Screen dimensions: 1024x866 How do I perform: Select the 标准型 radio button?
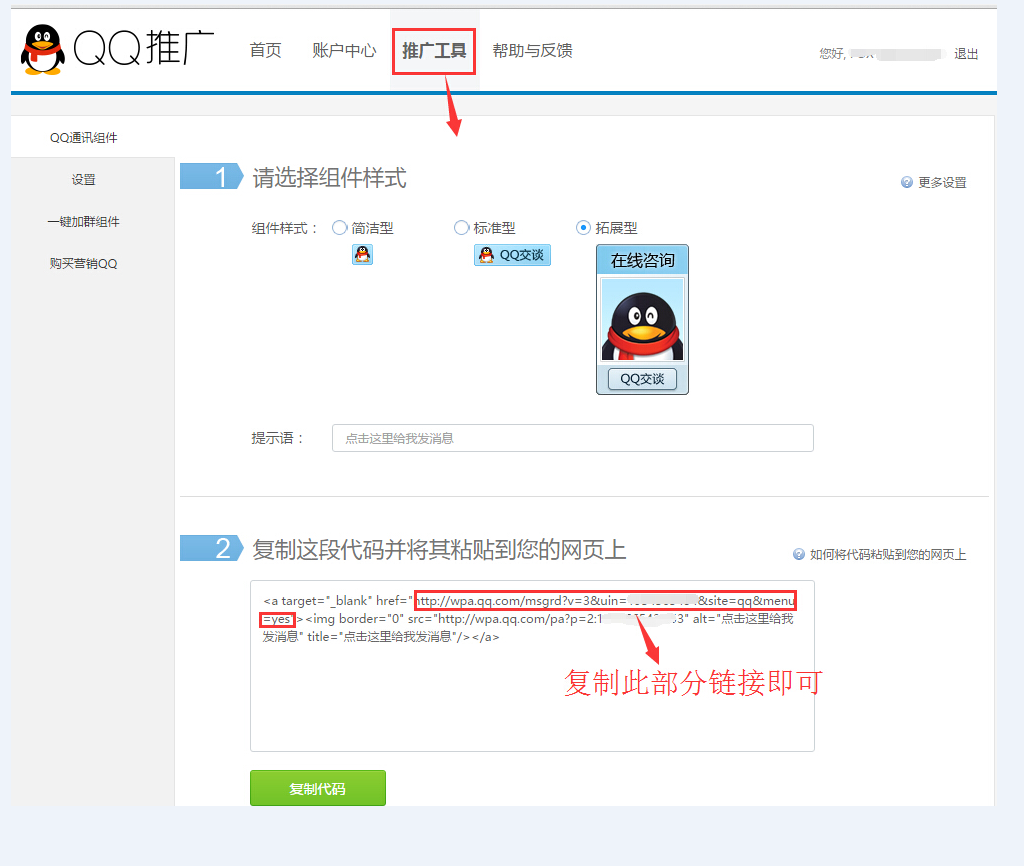tap(462, 228)
